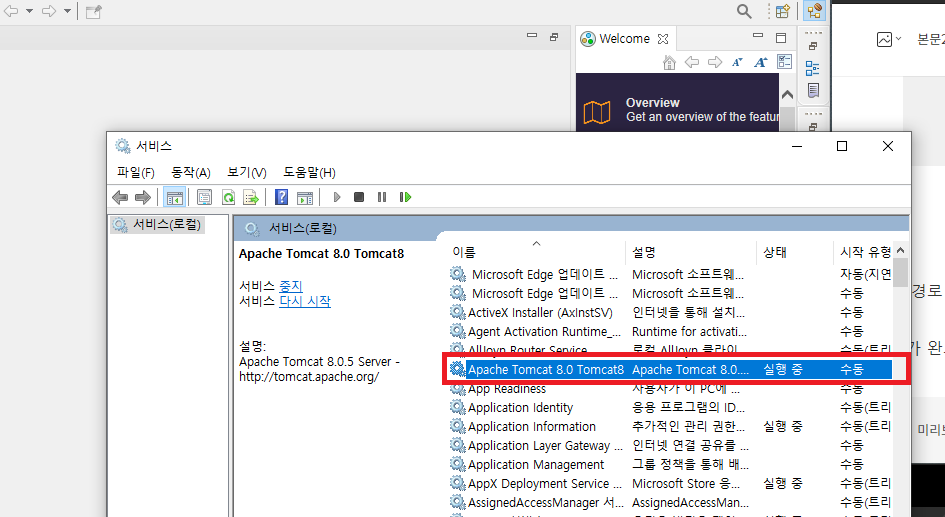The width and height of the screenshot is (945, 517).
Task: Click the Eclipse pin editor icon
Action: coord(93,11)
